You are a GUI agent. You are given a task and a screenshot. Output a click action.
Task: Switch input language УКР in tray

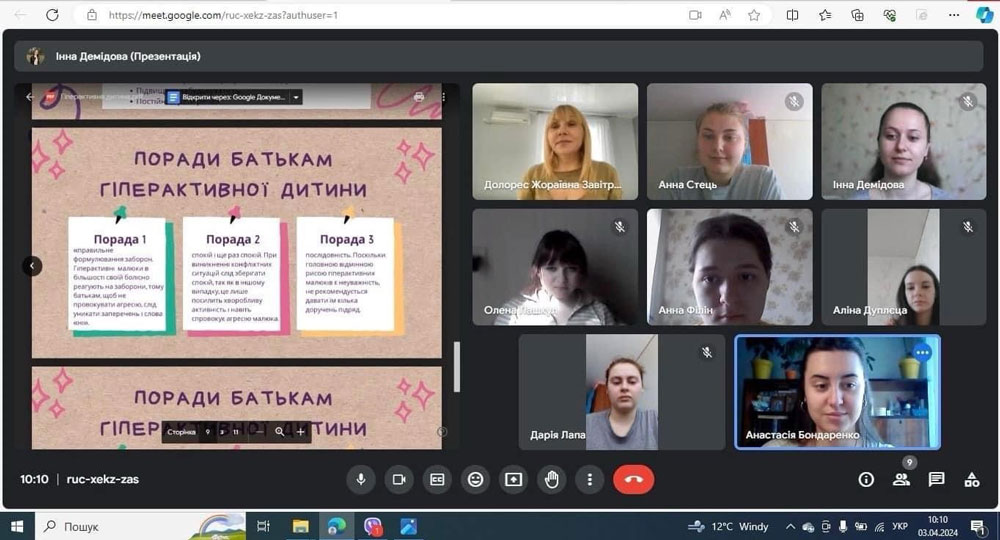click(x=900, y=527)
